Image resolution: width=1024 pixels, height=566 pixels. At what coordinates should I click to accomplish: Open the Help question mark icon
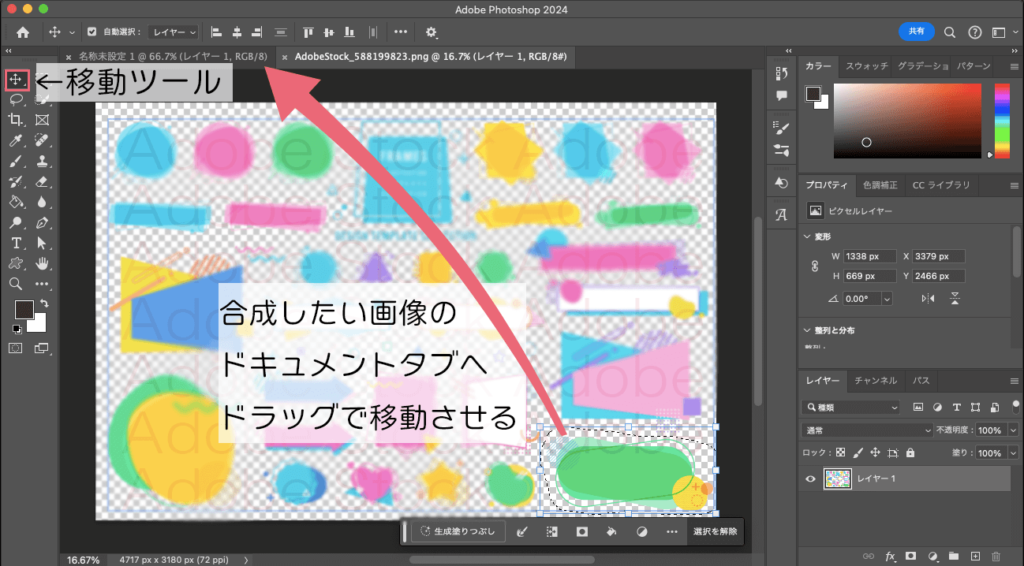(974, 32)
